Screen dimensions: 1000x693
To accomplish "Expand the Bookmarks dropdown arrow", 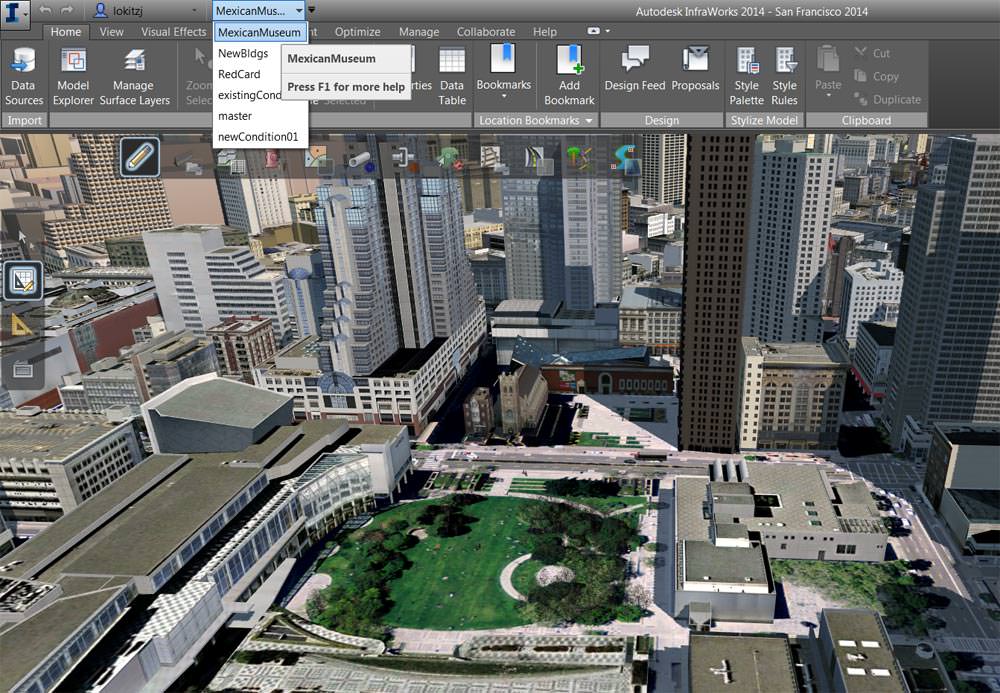I will click(504, 98).
